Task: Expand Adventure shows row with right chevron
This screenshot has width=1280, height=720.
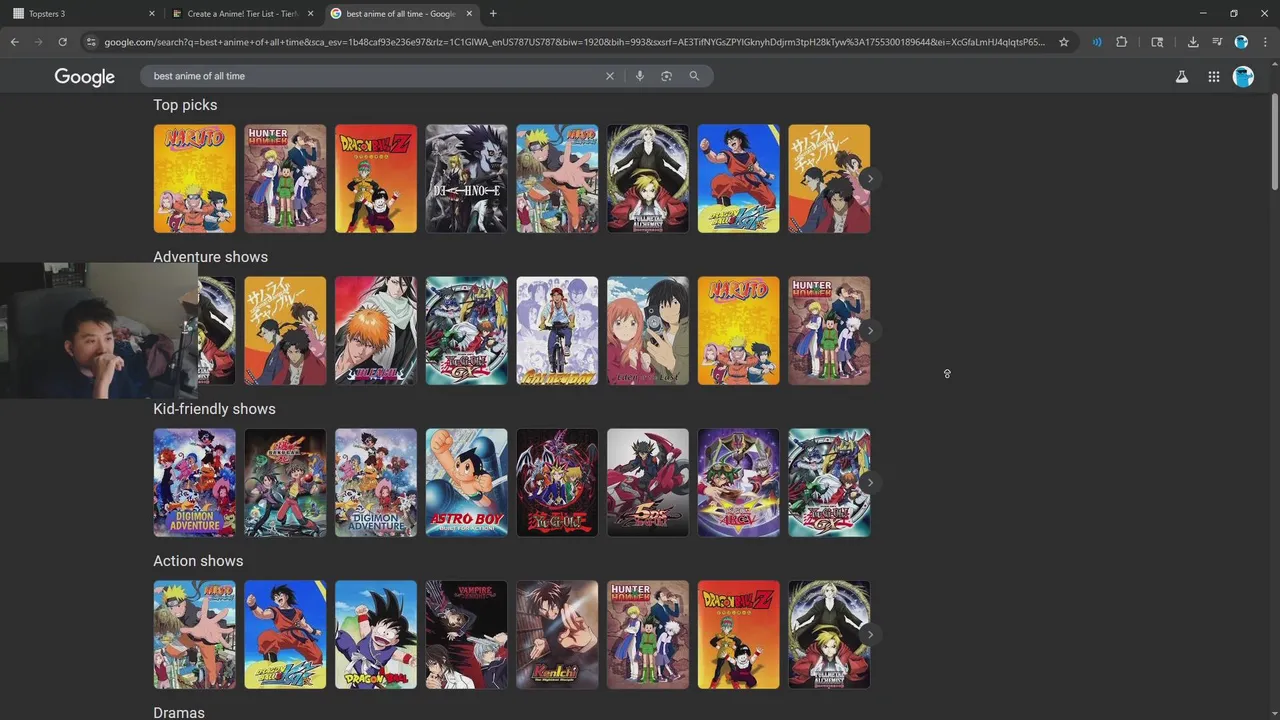Action: [x=870, y=331]
